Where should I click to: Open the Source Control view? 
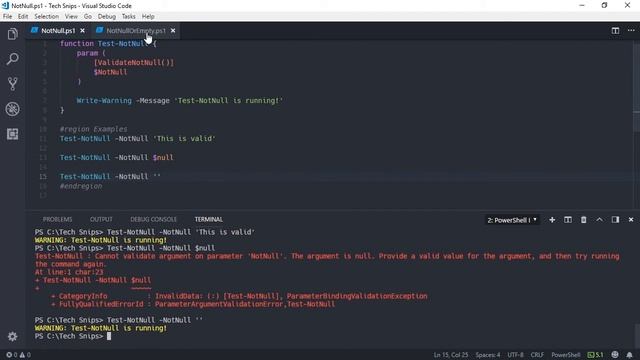coord(13,84)
